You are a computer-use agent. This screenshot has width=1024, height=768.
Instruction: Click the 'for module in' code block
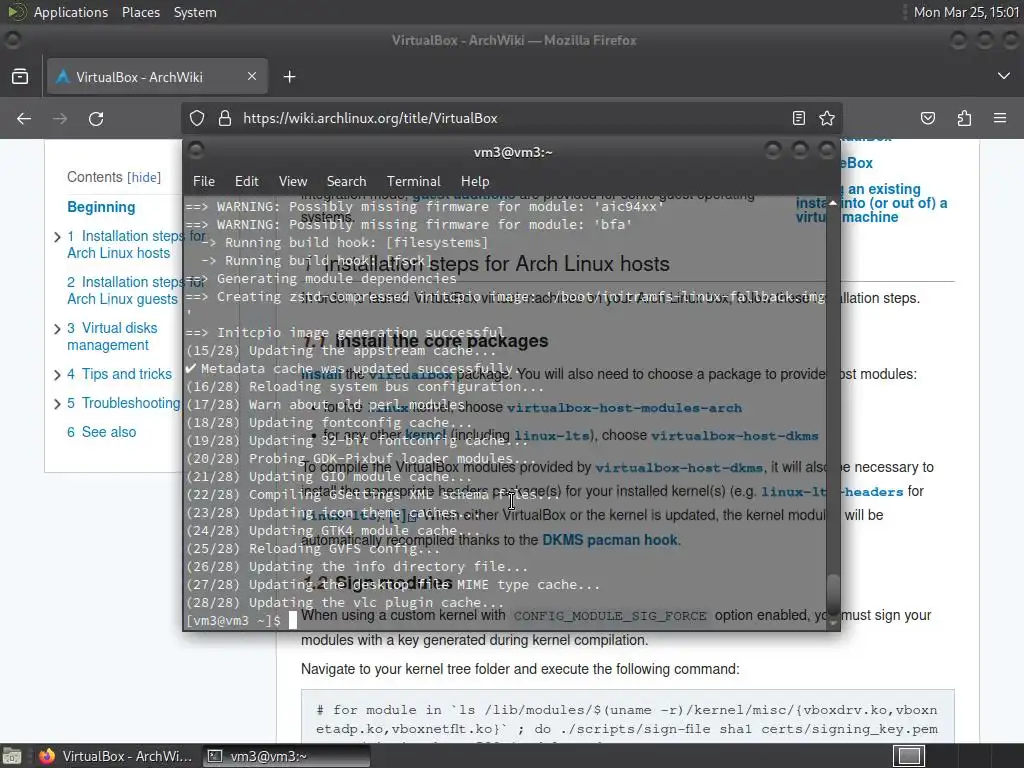[628, 716]
